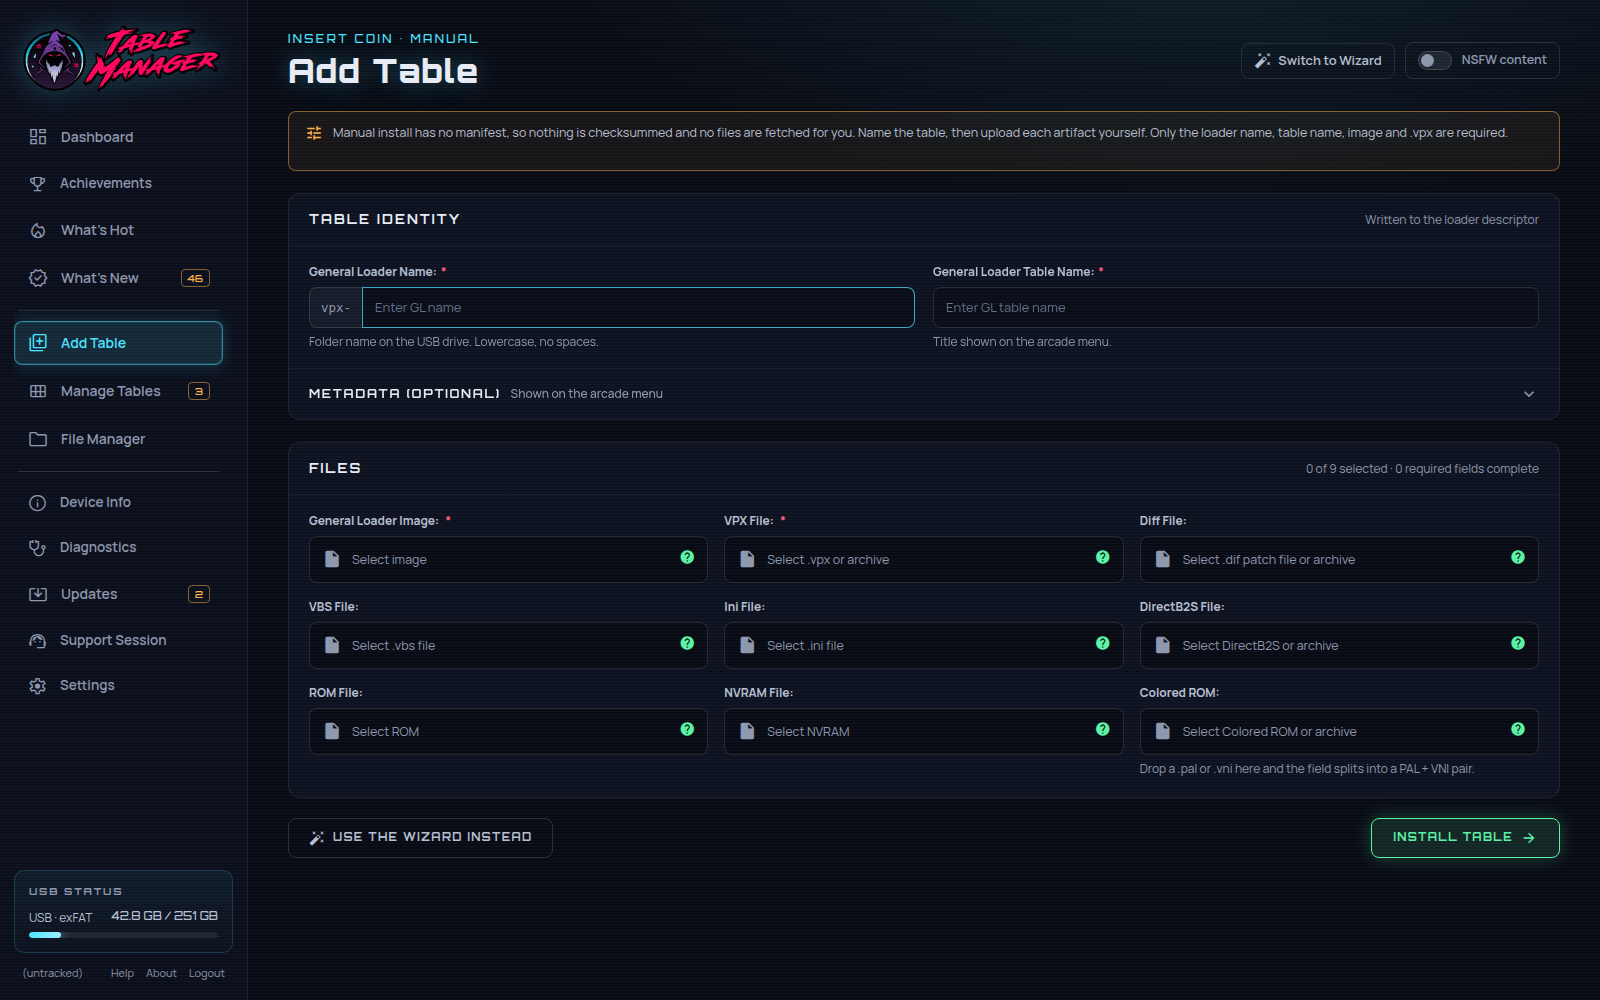Open Support Session page
Screen dimensions: 1600x1000
point(118,640)
